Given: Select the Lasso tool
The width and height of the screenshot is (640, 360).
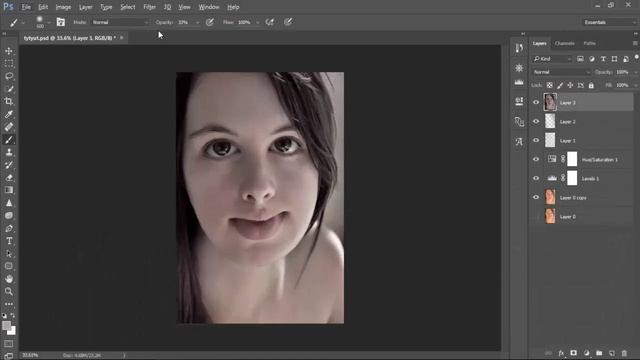Looking at the screenshot, I should pyautogui.click(x=9, y=76).
